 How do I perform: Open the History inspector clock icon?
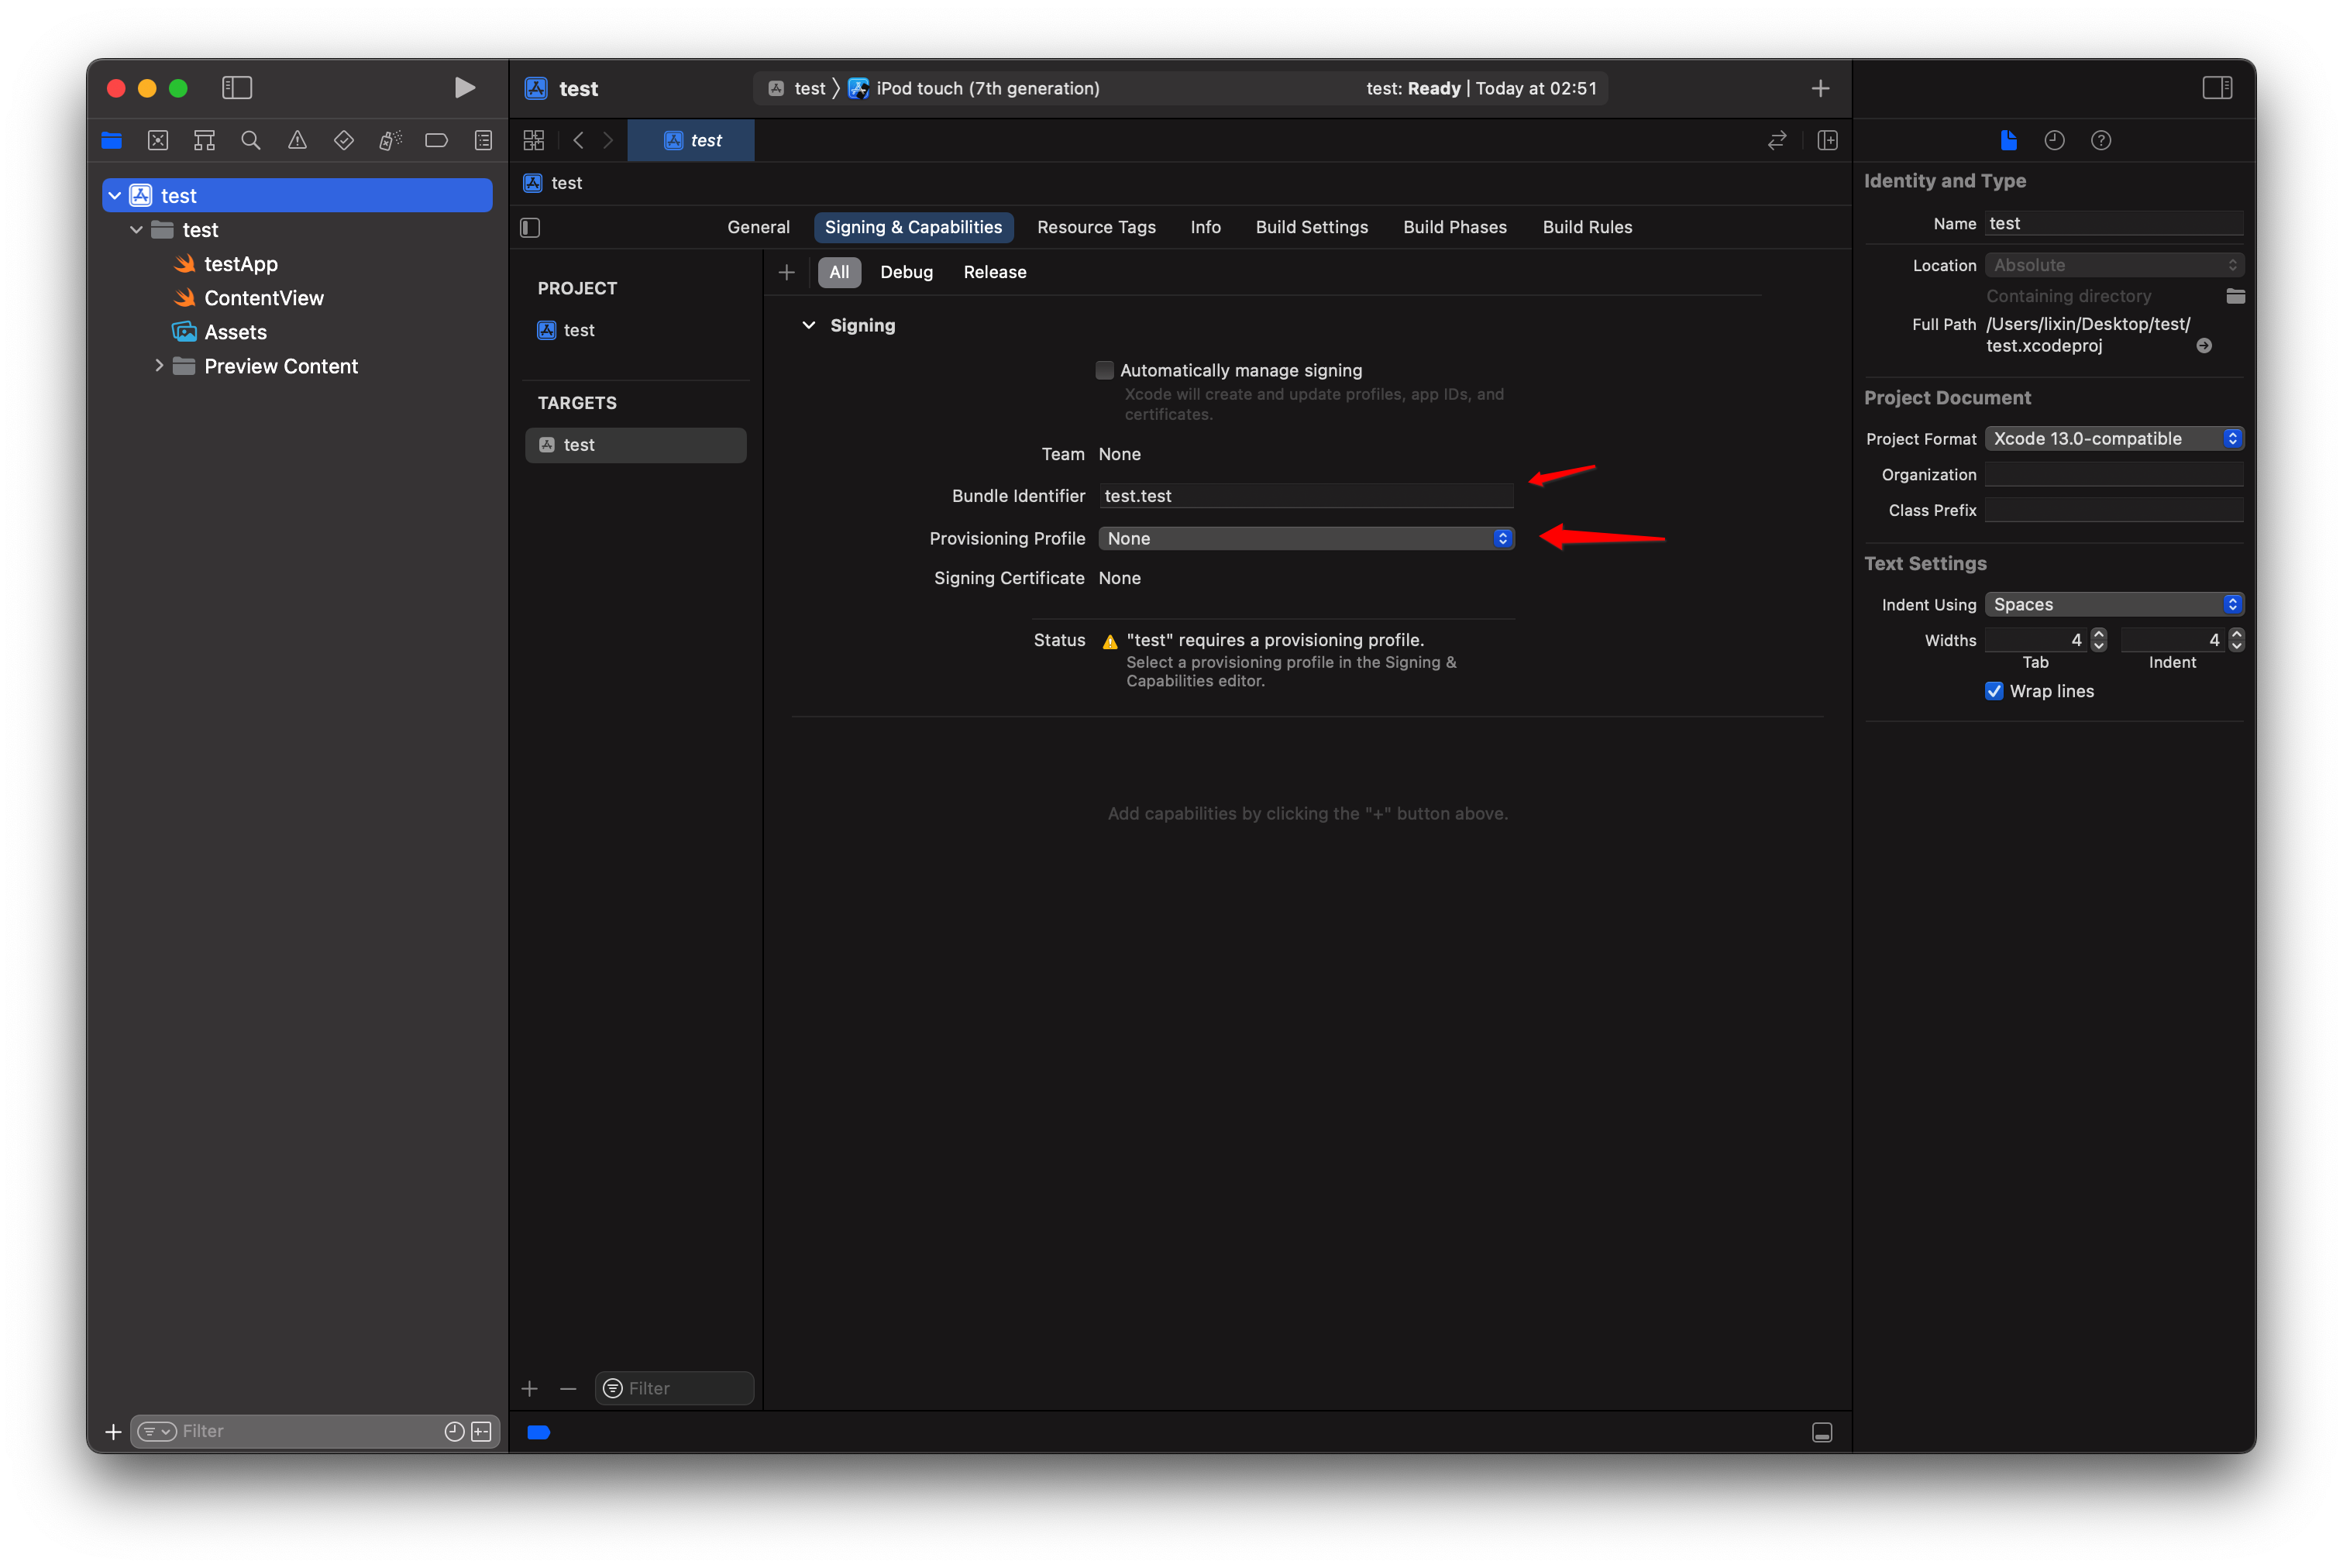[2054, 140]
